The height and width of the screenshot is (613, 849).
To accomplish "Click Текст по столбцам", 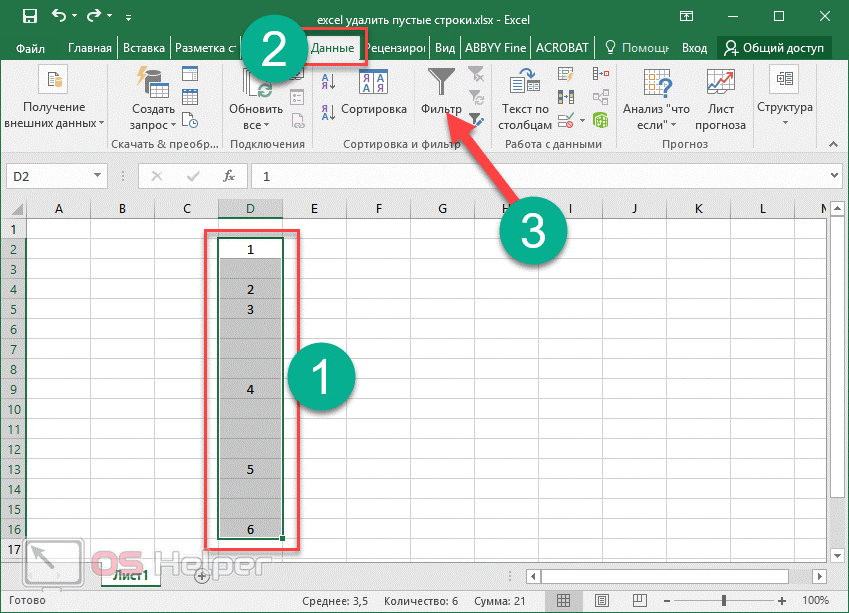I will point(525,100).
